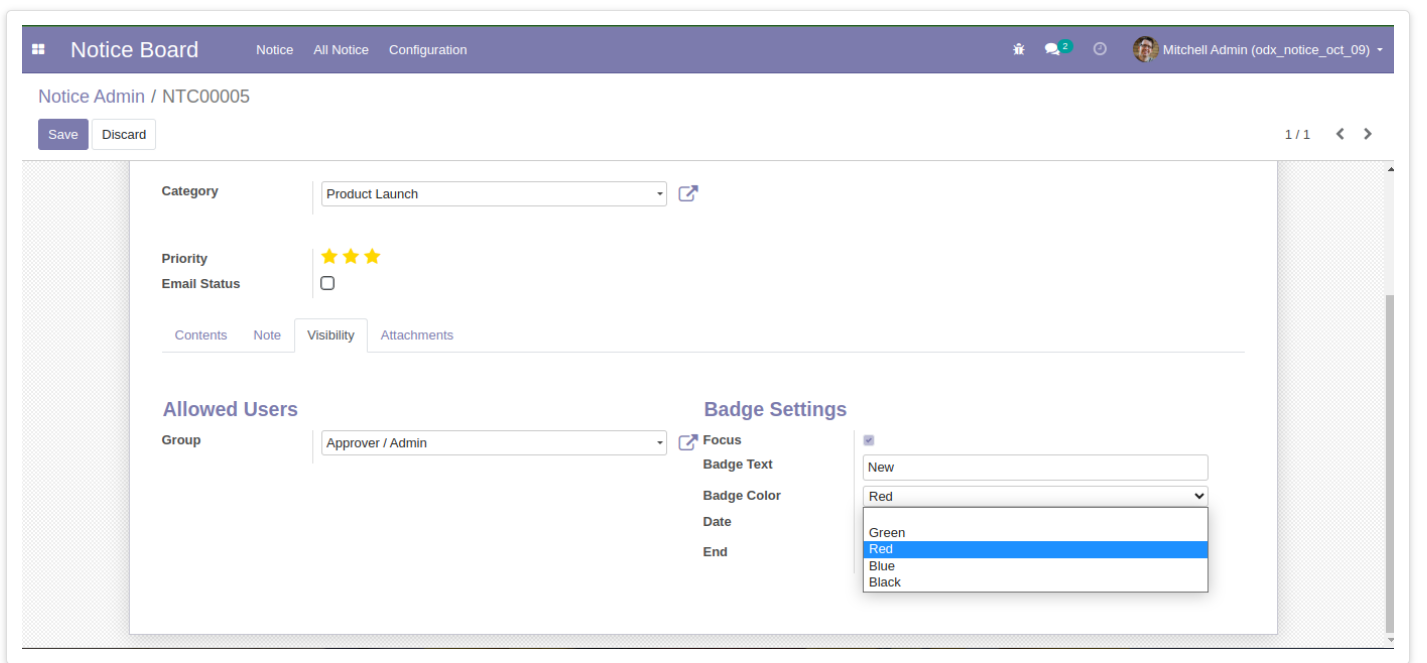Open external link for Product Launch category
The image size is (1427, 663).
coord(688,194)
